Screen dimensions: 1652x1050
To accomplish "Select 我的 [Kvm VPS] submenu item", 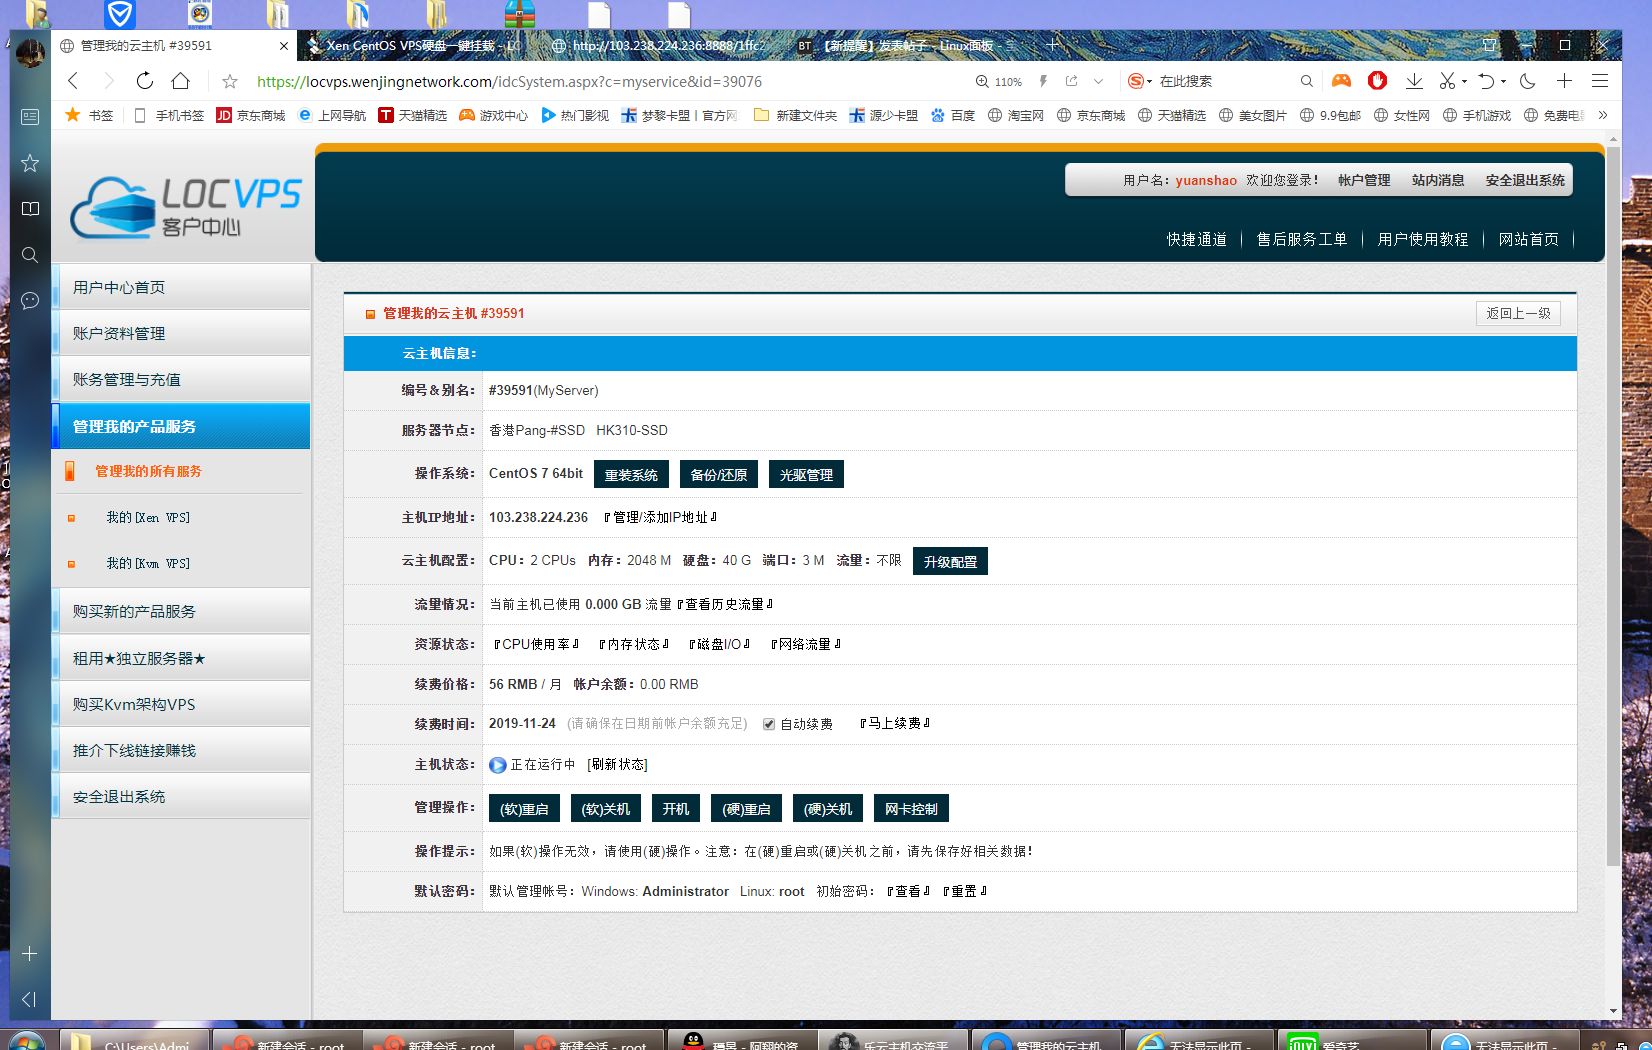I will click(148, 563).
